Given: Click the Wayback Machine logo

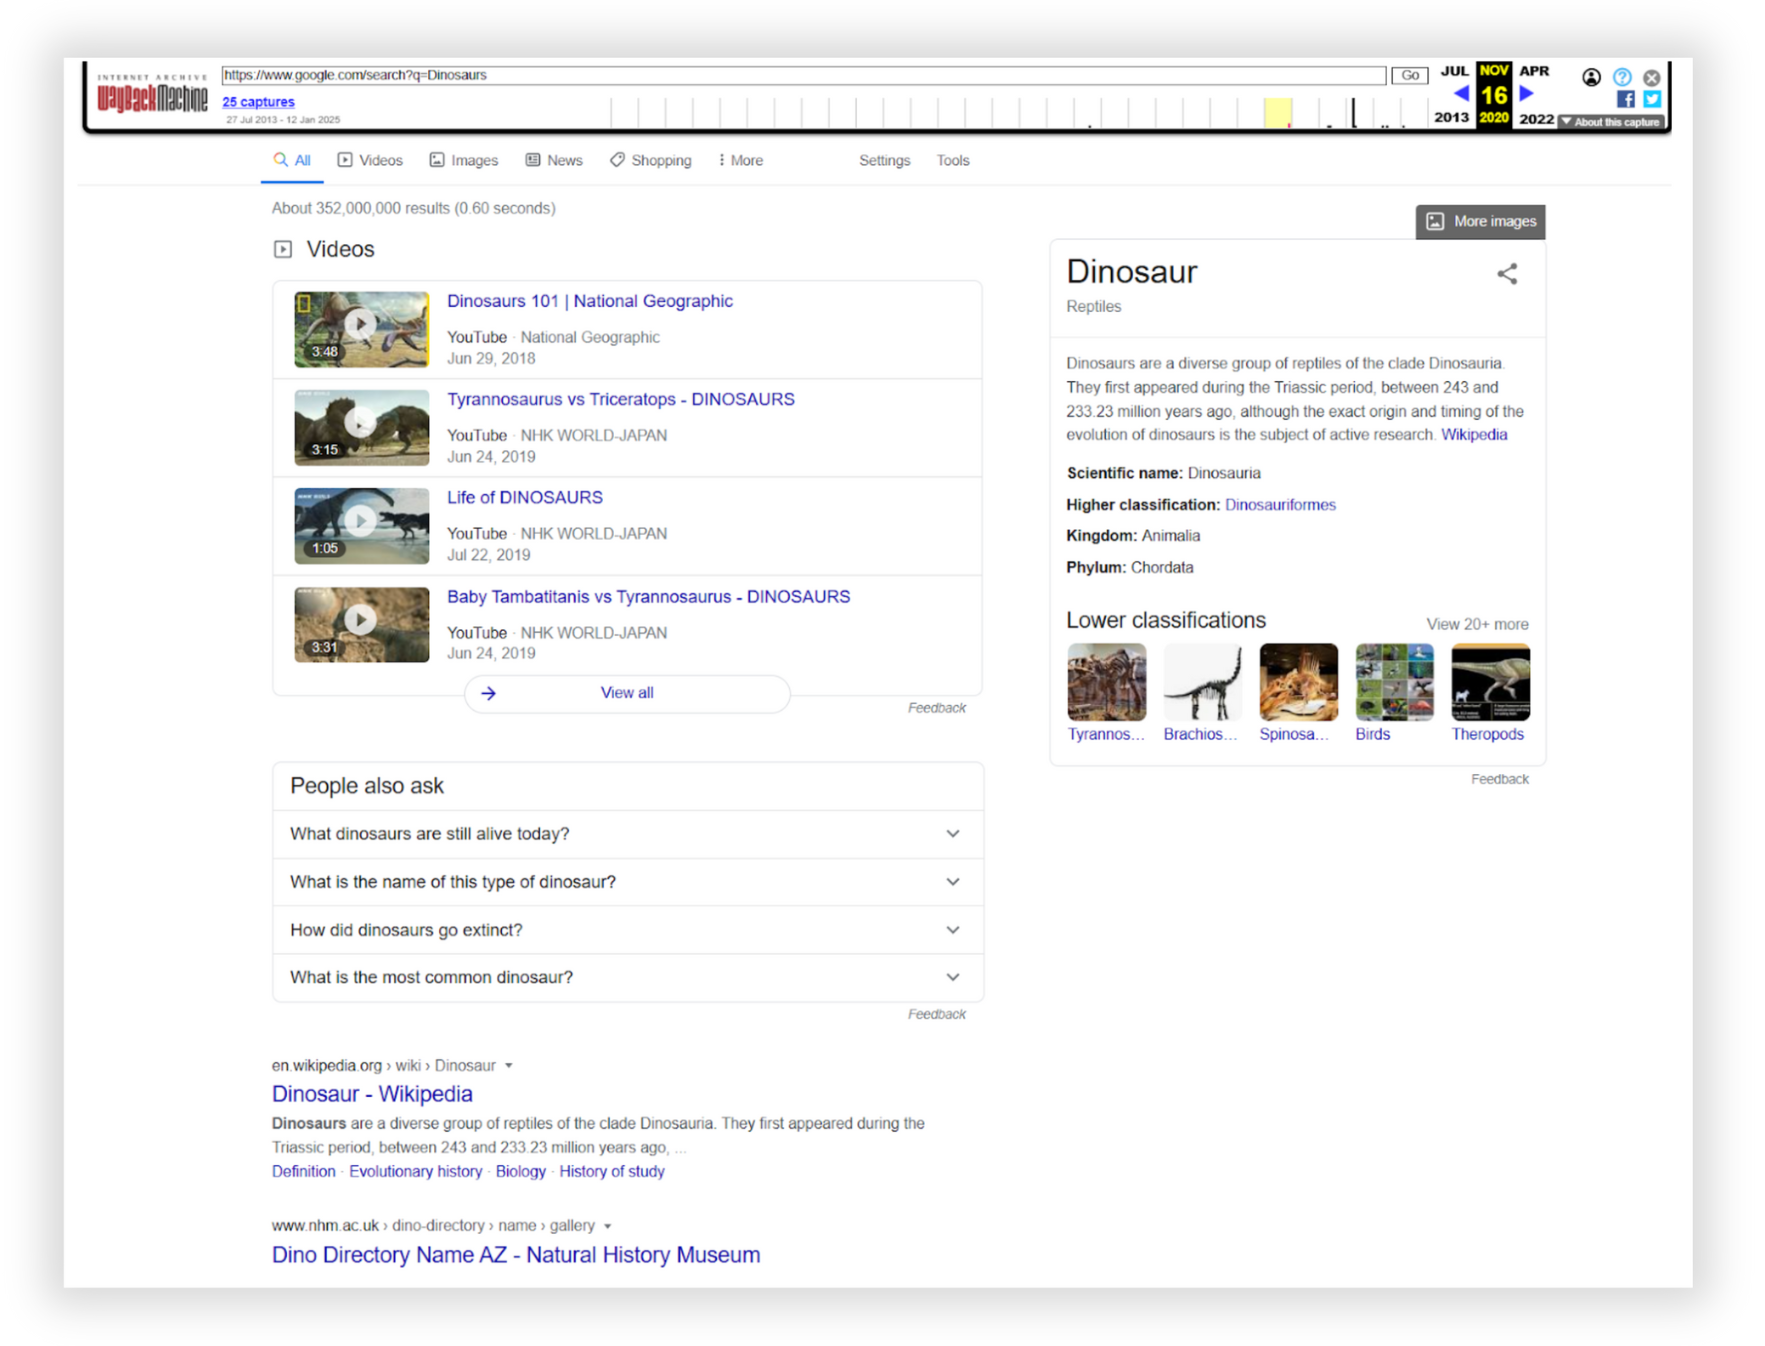Looking at the screenshot, I should (152, 95).
